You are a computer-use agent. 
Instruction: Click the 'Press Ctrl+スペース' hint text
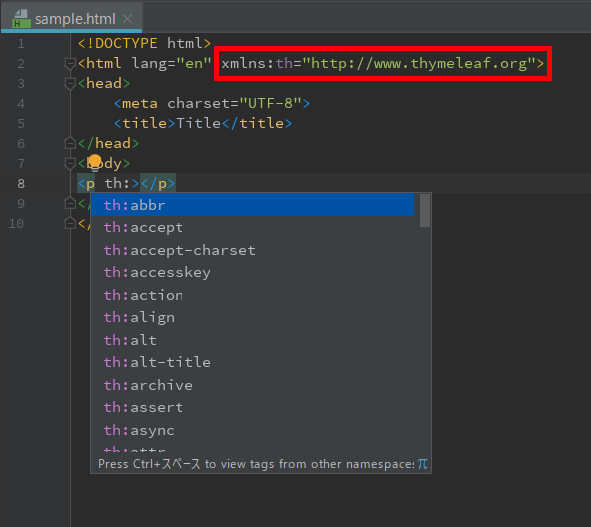[x=149, y=464]
